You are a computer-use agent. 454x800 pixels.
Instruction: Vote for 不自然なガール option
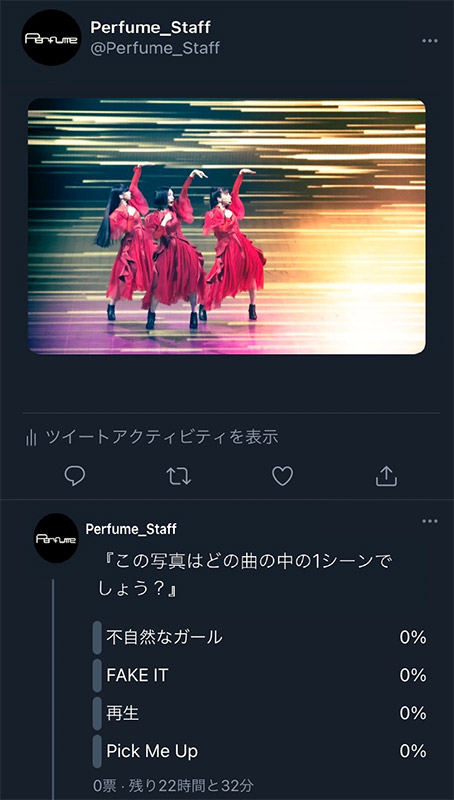260,637
